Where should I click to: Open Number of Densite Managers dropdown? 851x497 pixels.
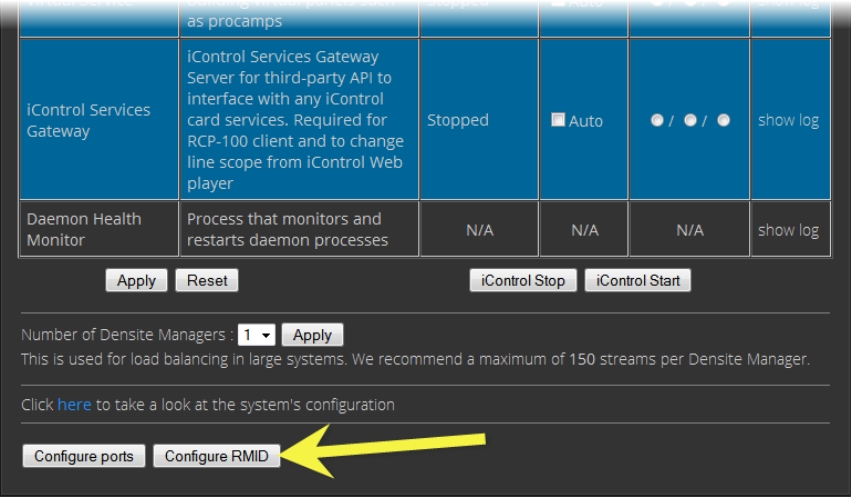point(256,335)
